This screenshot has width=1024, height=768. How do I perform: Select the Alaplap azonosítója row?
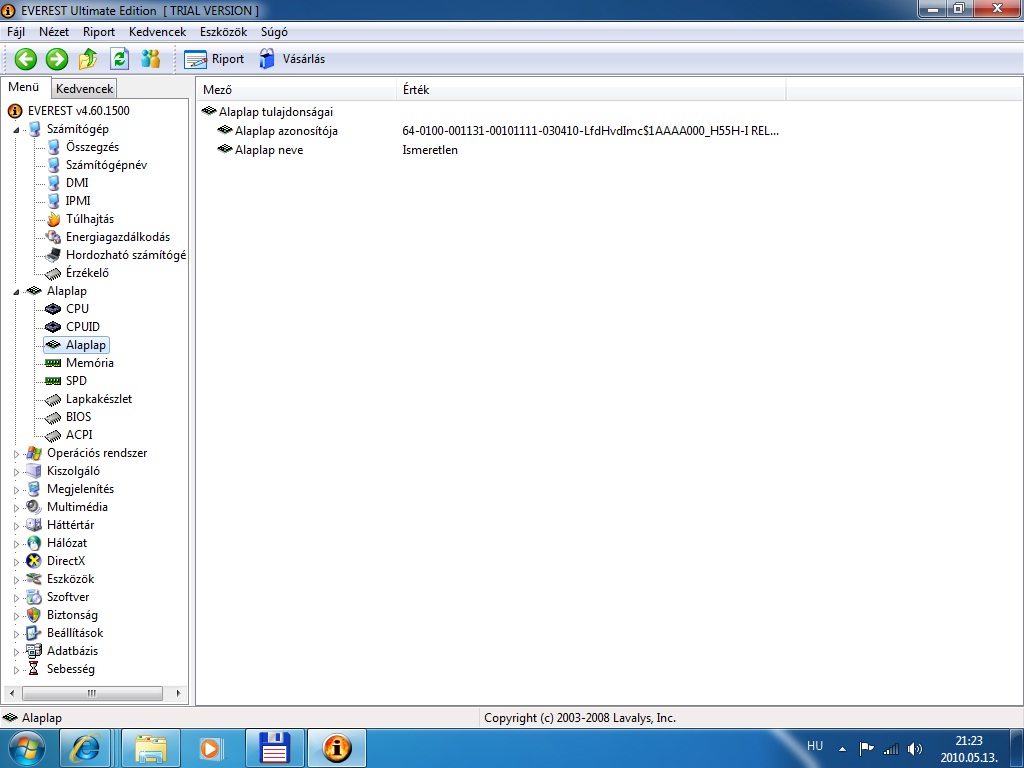[286, 131]
